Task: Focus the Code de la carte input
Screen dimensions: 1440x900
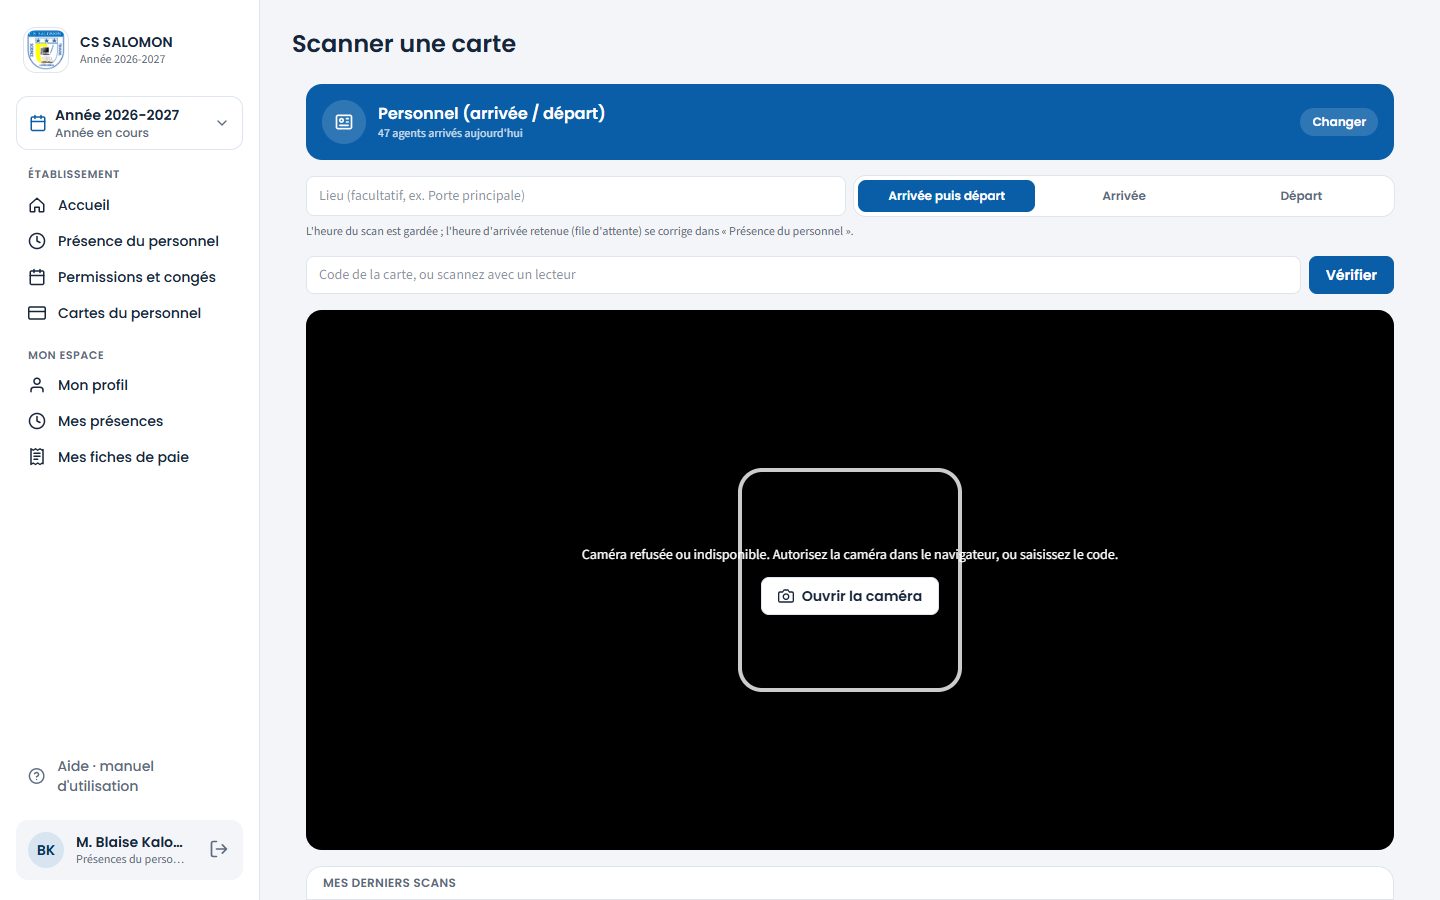Action: click(803, 275)
